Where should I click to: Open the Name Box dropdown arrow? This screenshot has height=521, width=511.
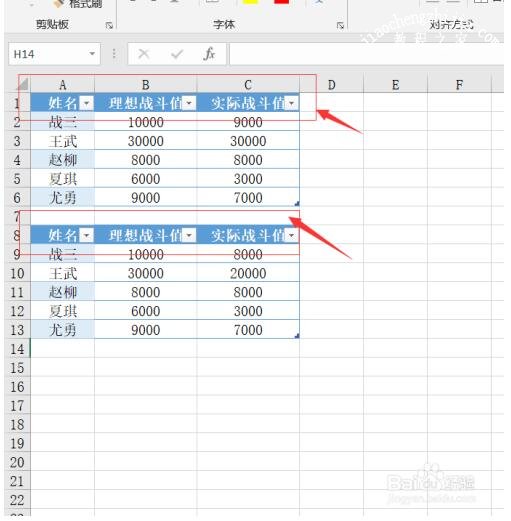coord(92,54)
